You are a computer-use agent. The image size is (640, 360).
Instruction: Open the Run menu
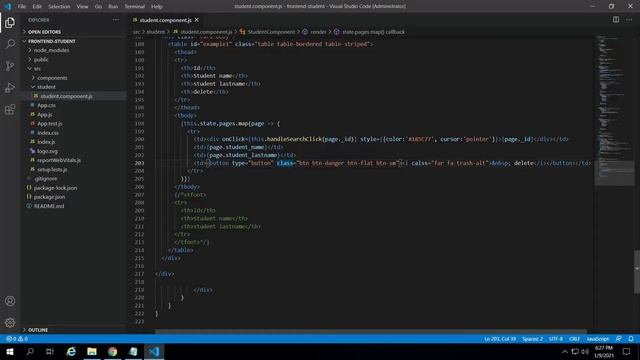(x=113, y=6)
